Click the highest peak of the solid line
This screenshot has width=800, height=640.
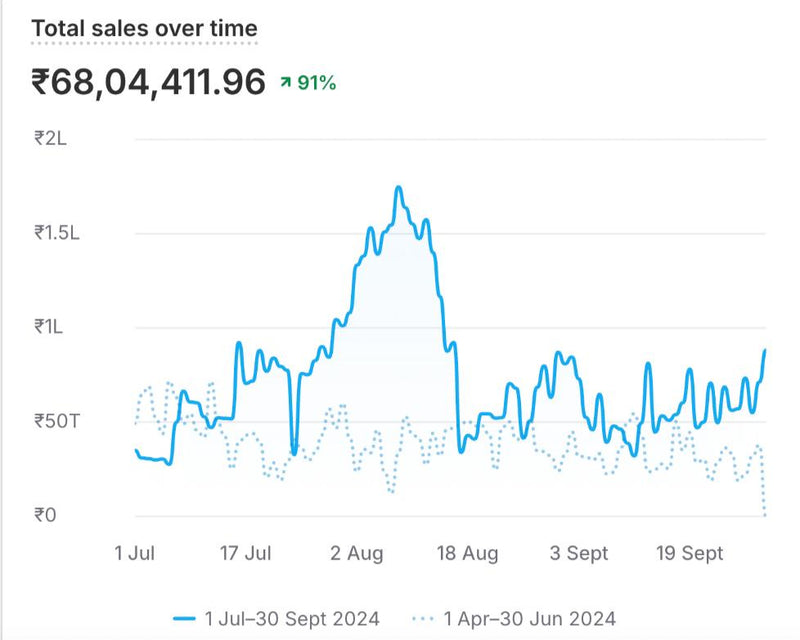398,188
